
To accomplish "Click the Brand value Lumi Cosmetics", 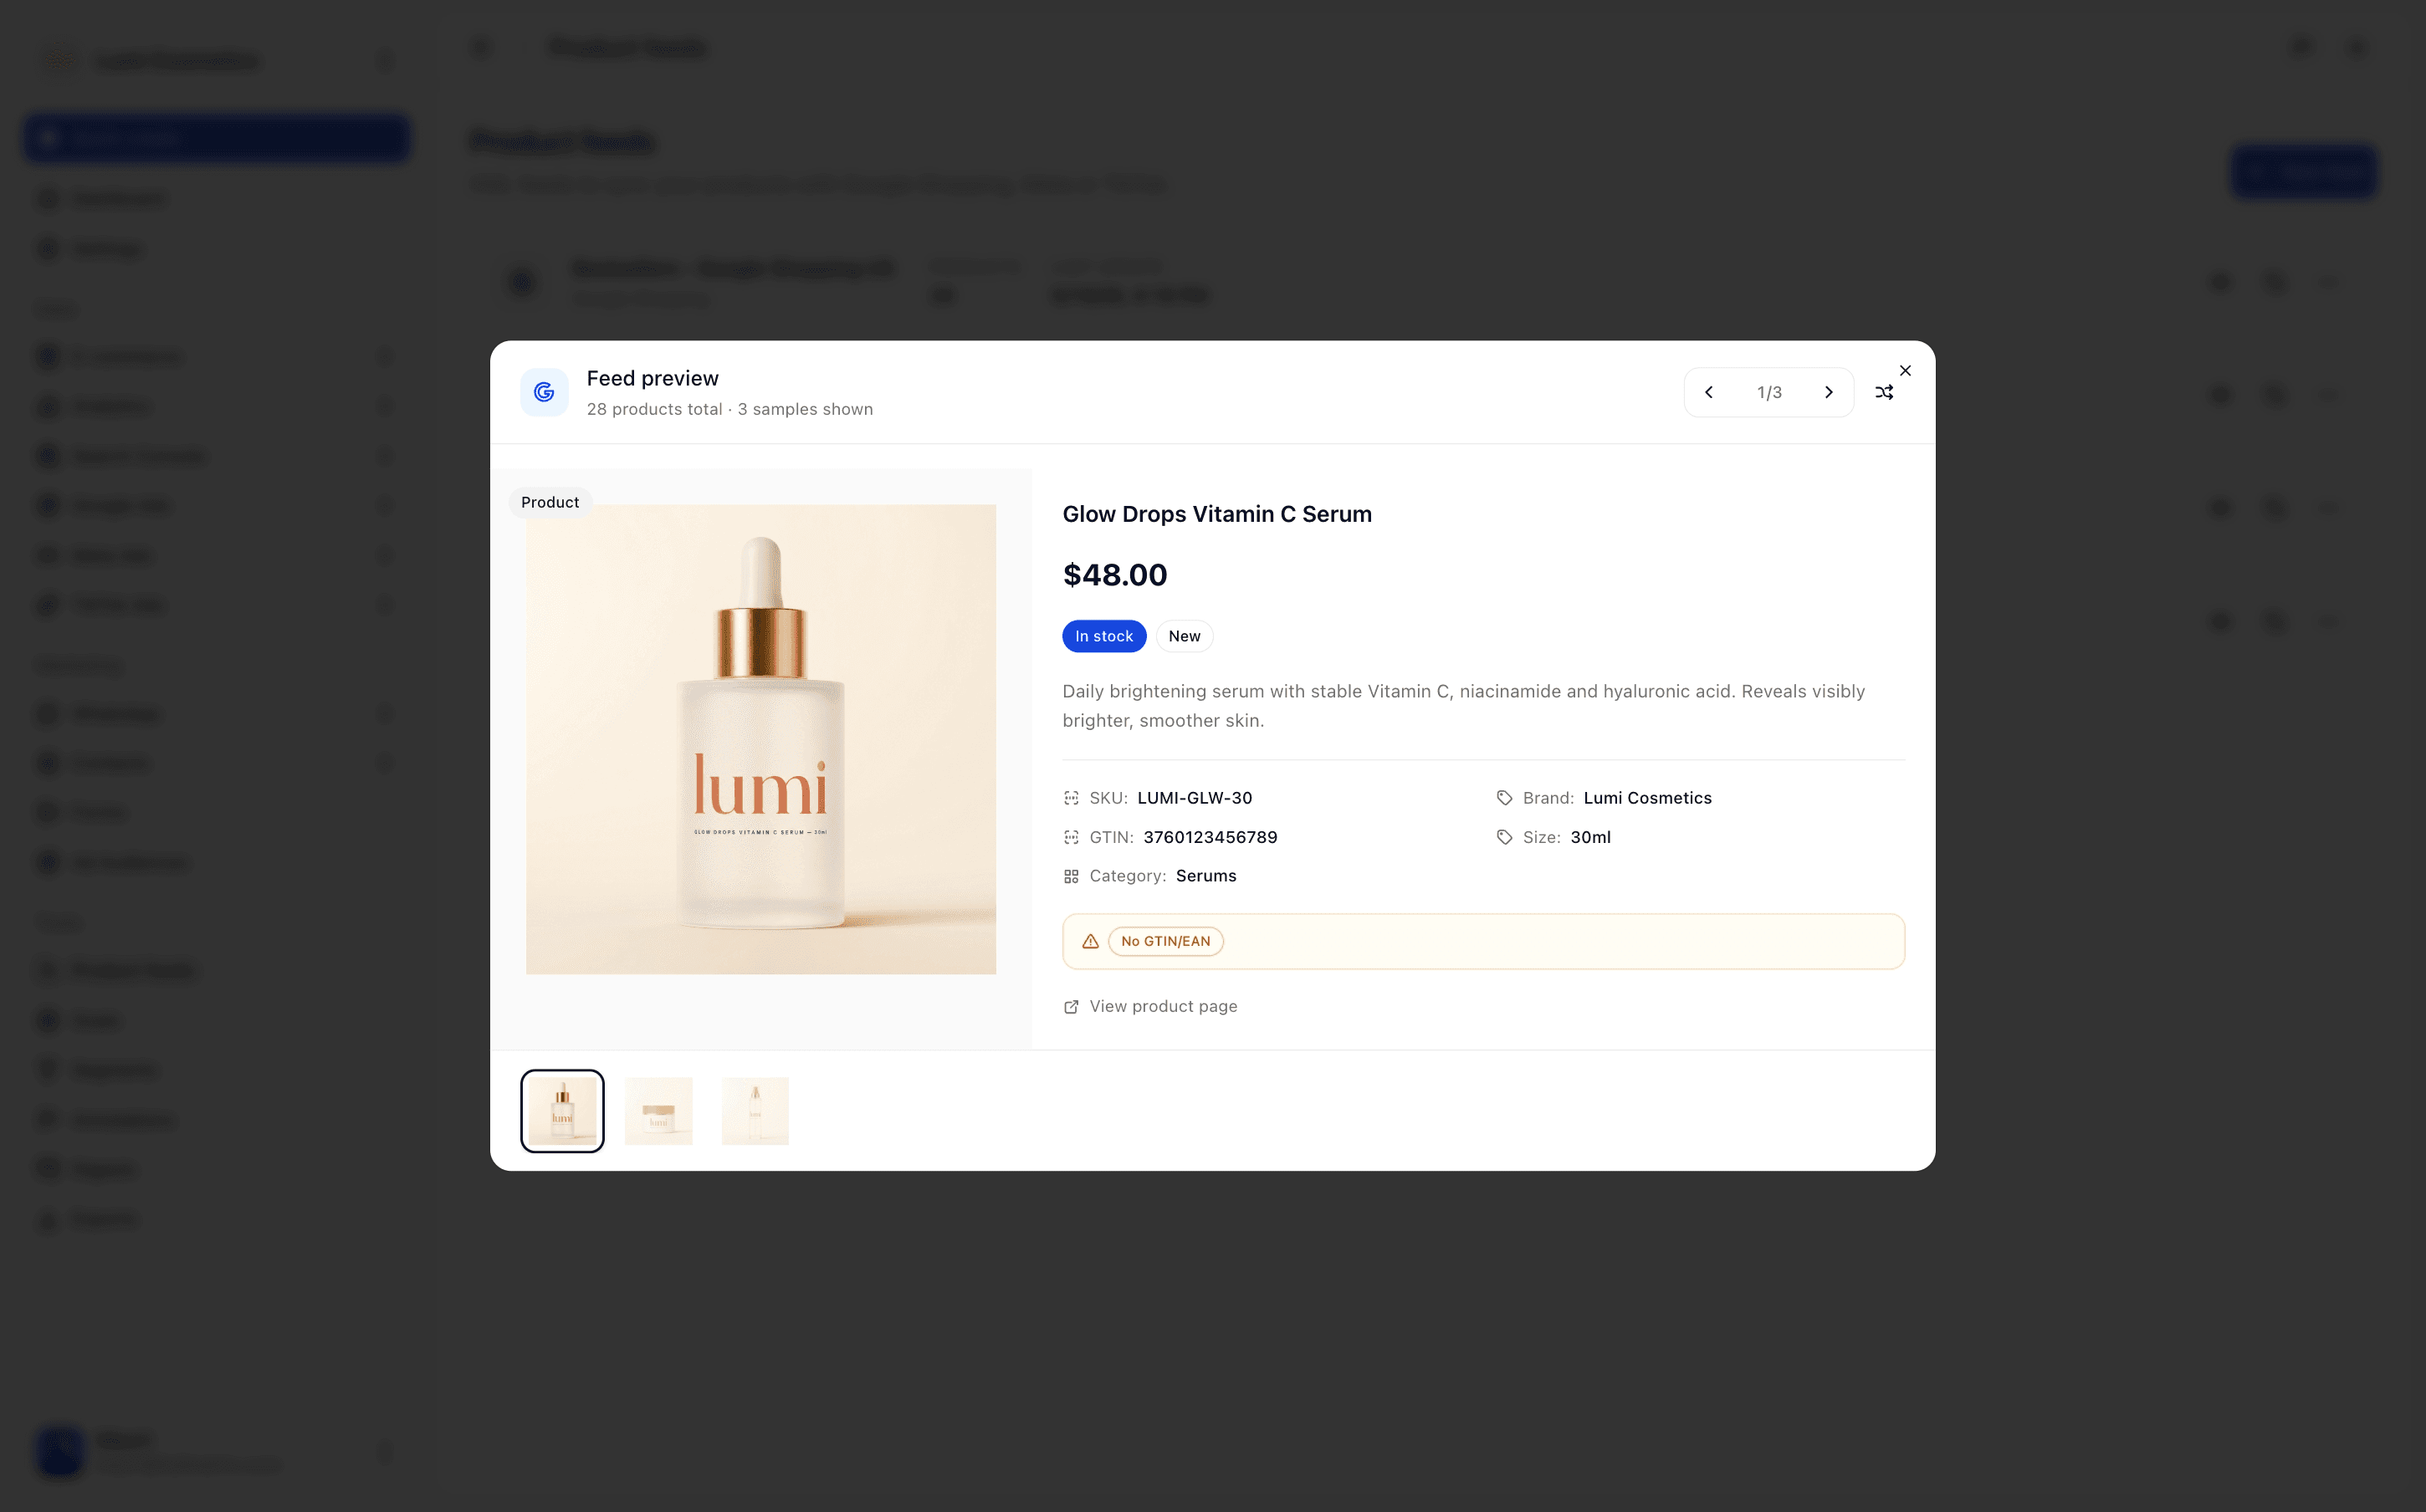I will point(1647,798).
